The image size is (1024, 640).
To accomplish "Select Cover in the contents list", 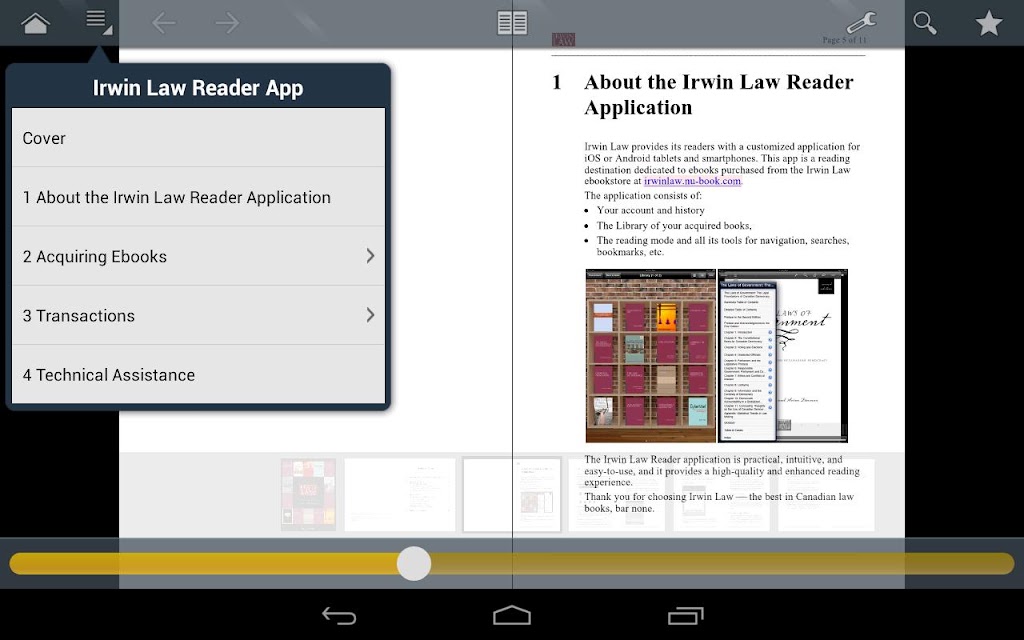I will 199,138.
